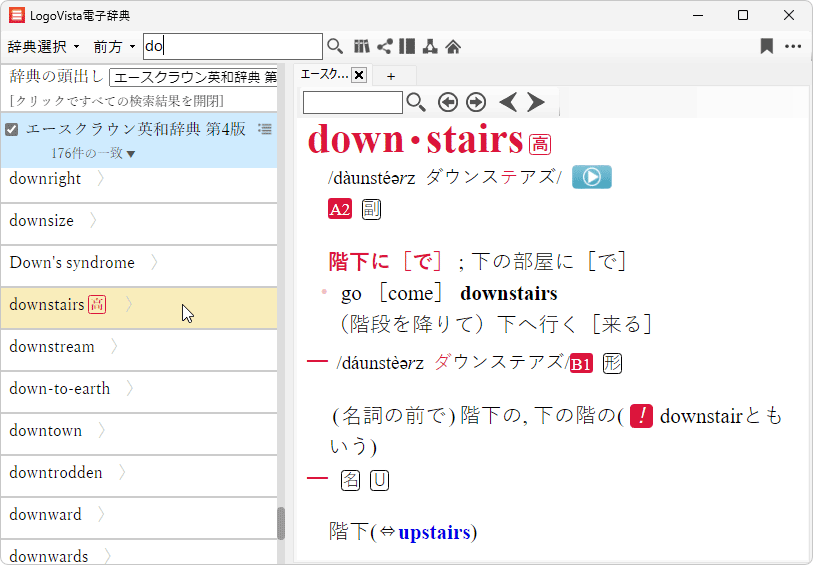
Task: Select 'downtown' in the results list
Action: click(46, 431)
